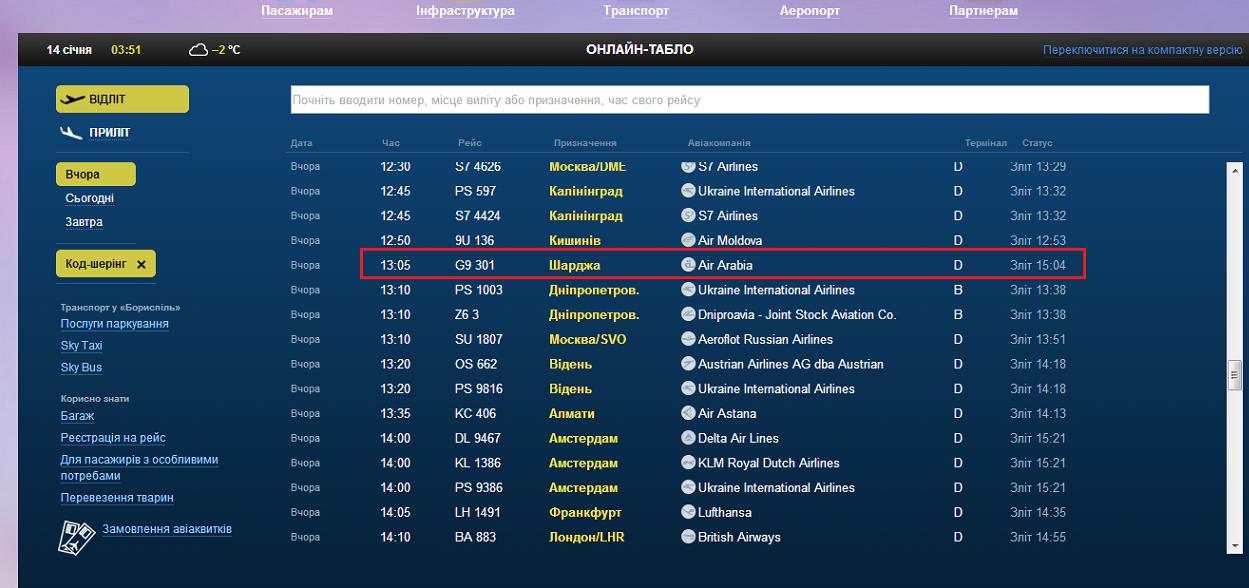1249x588 pixels.
Task: Click the Lufthansa airline logo icon
Action: [688, 512]
